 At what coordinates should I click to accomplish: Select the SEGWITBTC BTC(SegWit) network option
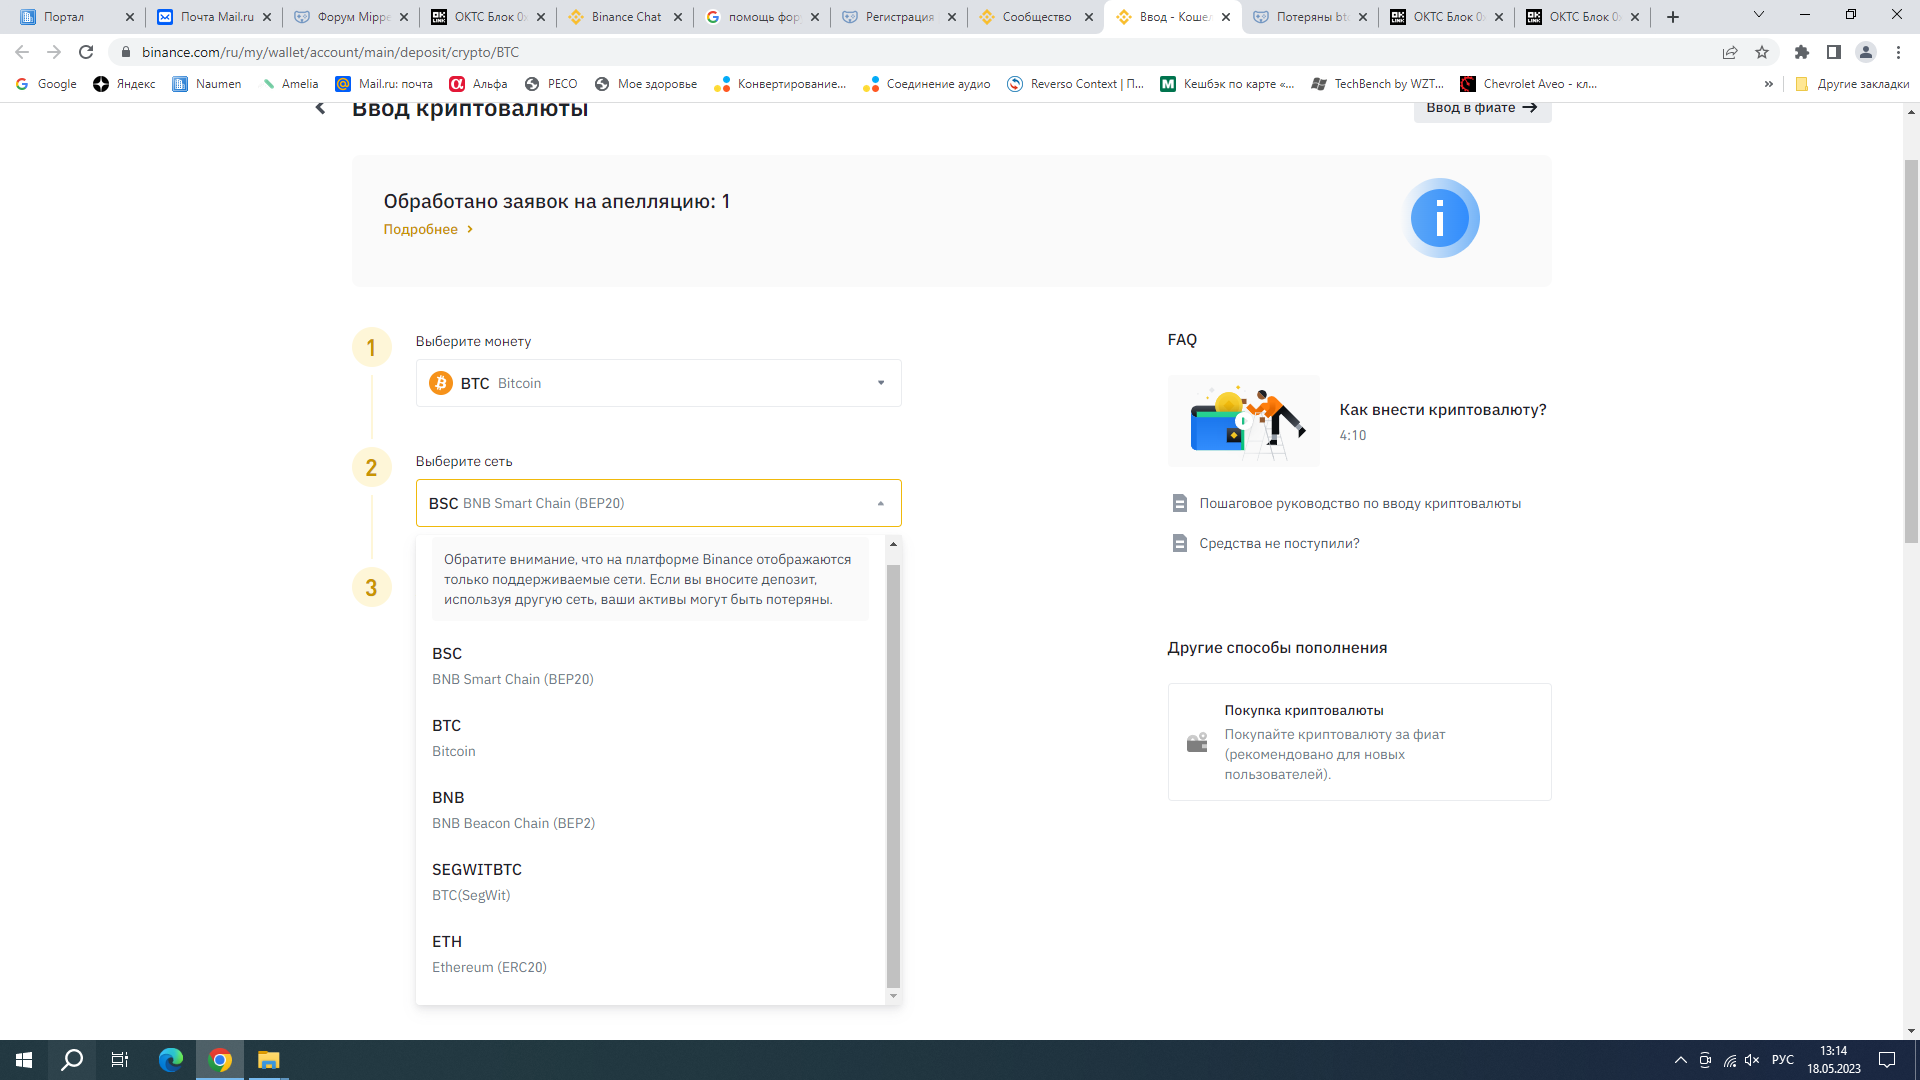tap(650, 882)
